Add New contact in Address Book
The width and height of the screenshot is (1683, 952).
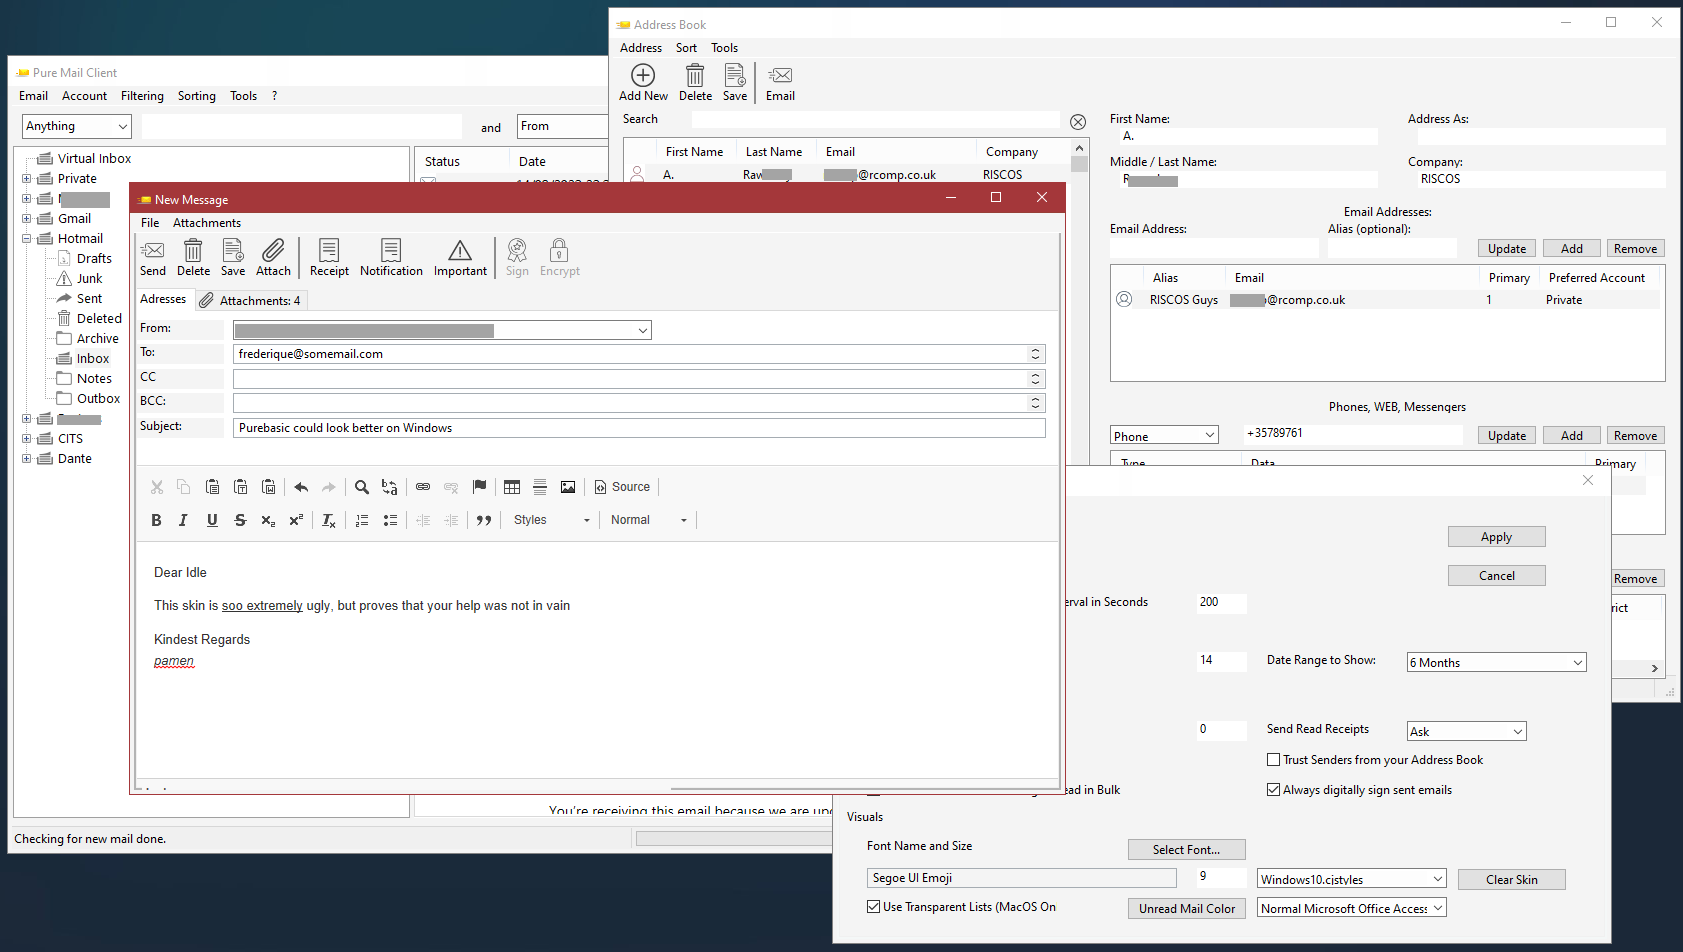tap(643, 82)
